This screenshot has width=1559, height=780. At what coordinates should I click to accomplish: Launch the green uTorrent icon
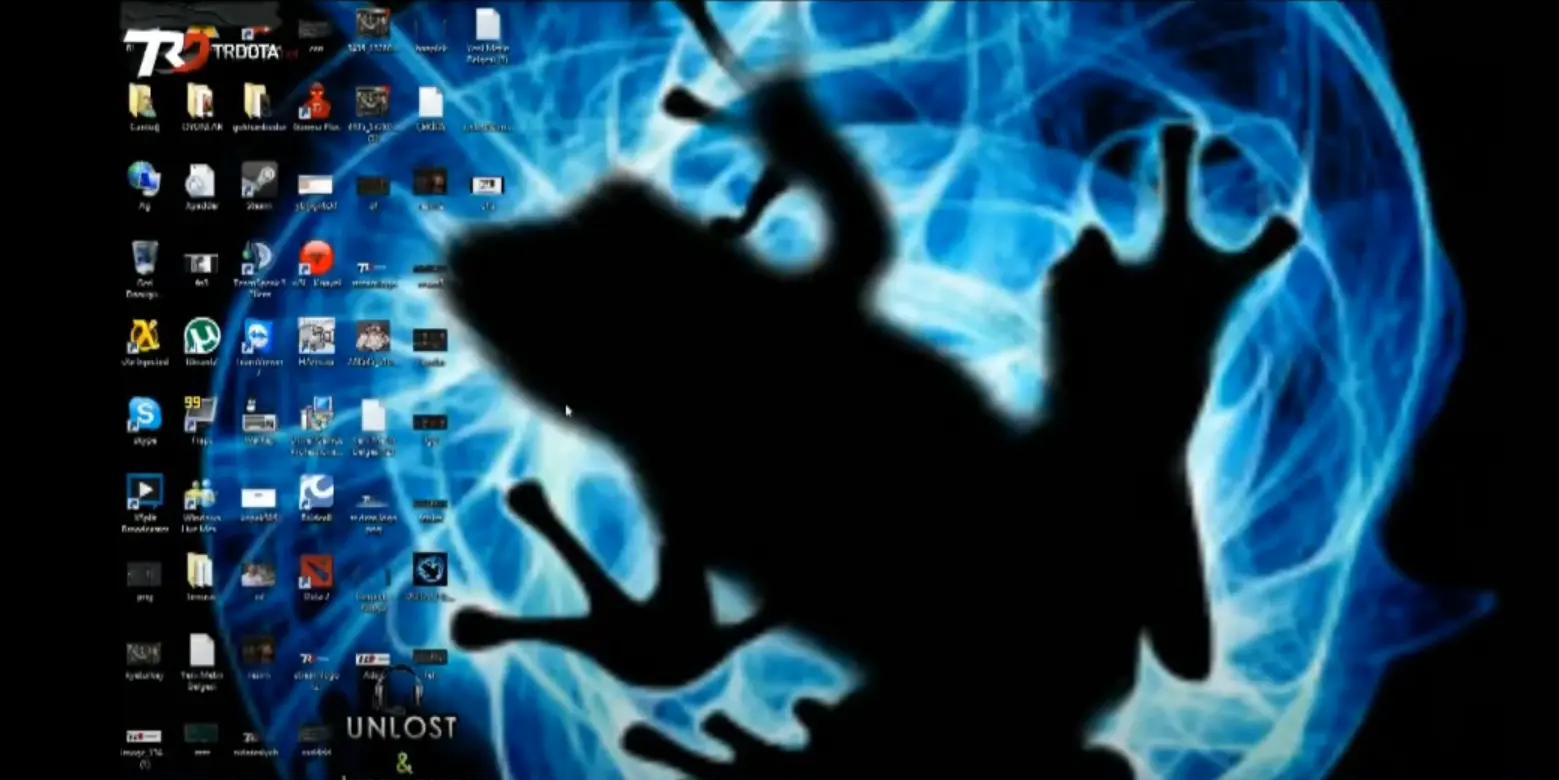point(202,337)
